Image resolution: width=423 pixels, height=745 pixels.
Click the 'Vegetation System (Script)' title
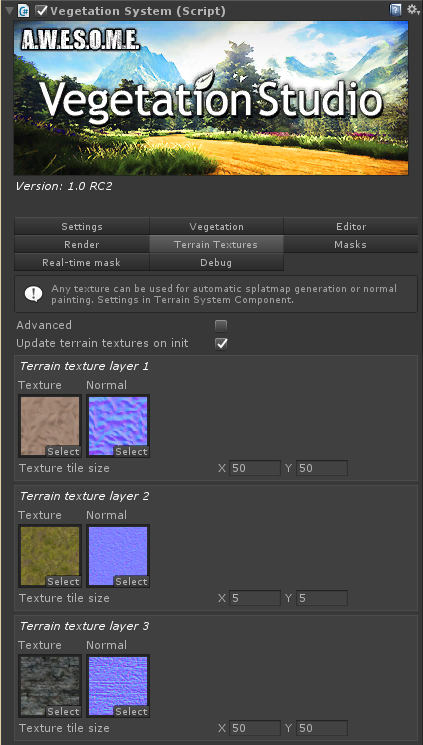pyautogui.click(x=138, y=10)
